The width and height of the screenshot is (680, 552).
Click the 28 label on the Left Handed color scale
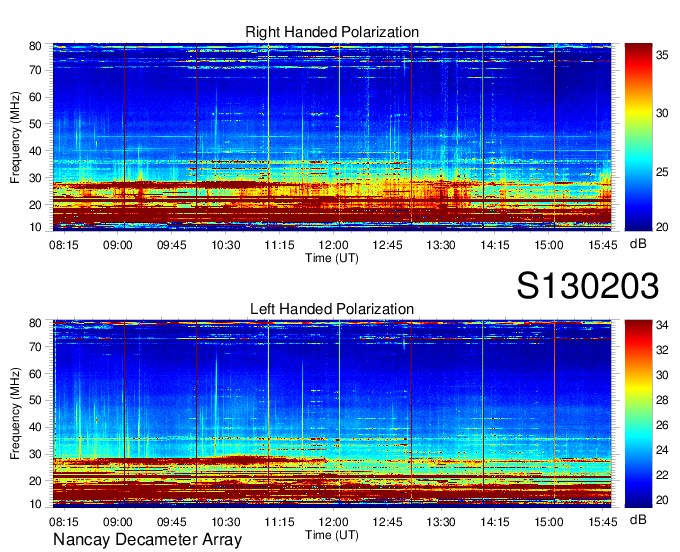pos(662,400)
